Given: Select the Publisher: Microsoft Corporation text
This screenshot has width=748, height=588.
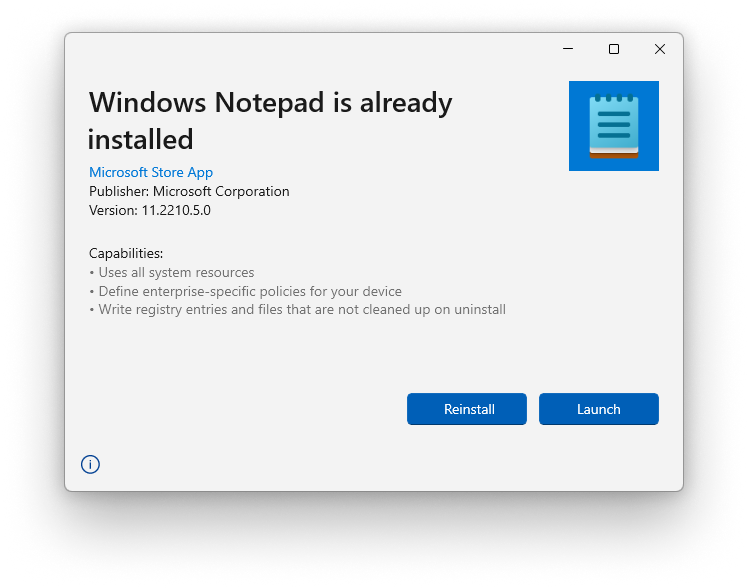Looking at the screenshot, I should click(189, 191).
